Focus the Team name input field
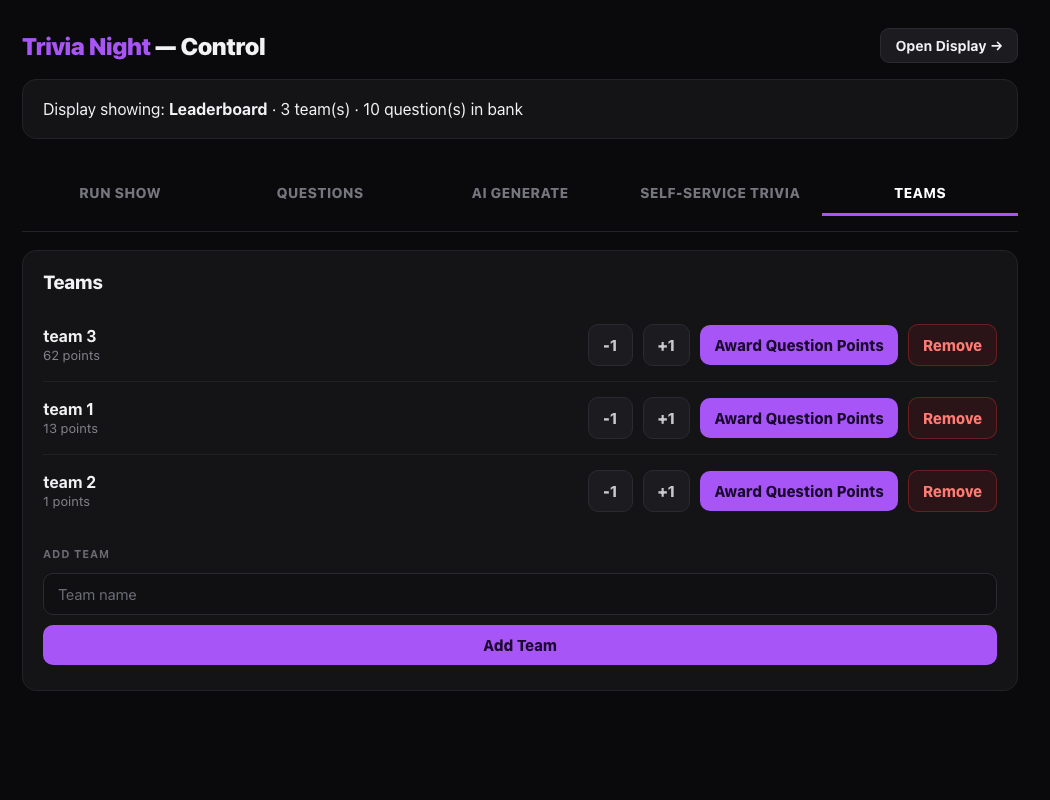Image resolution: width=1050 pixels, height=800 pixels. click(520, 594)
